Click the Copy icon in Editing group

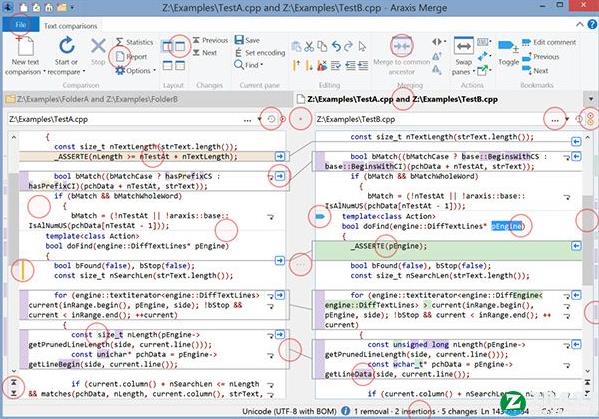tap(322, 47)
